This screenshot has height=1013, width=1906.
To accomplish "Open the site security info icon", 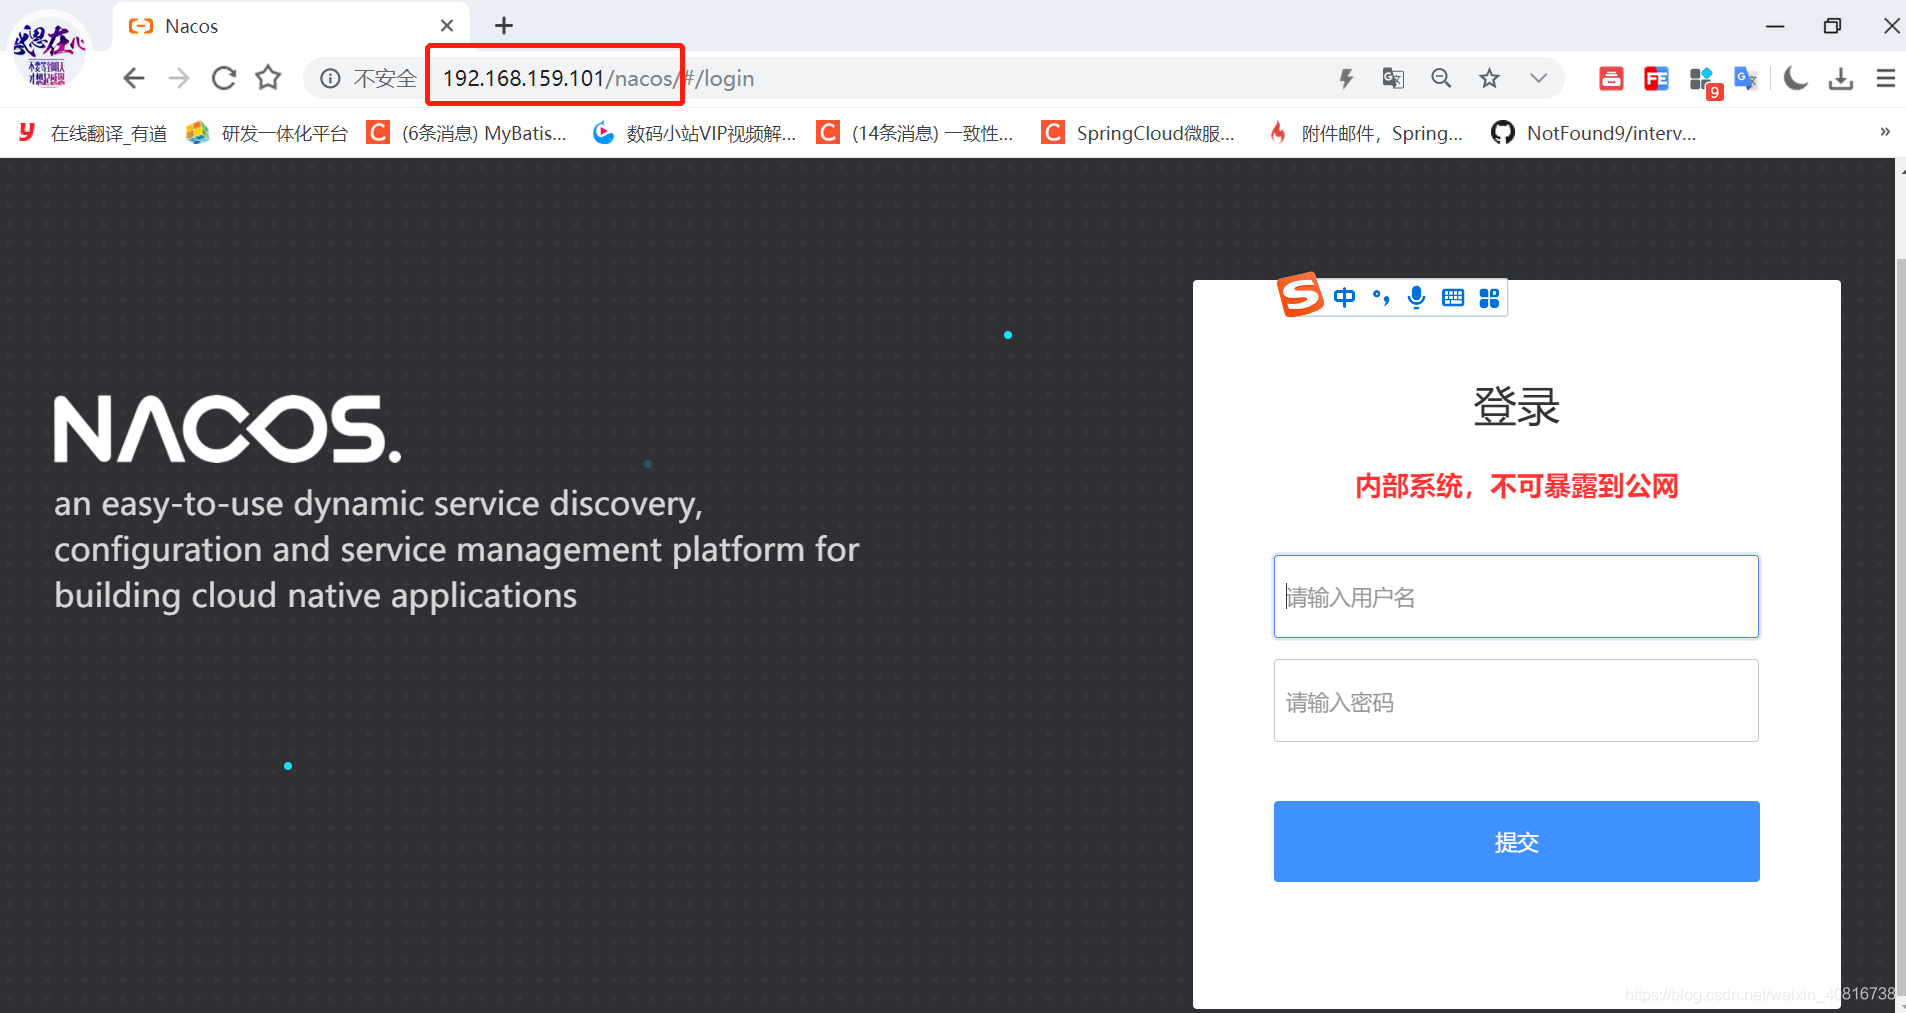I will tap(330, 78).
